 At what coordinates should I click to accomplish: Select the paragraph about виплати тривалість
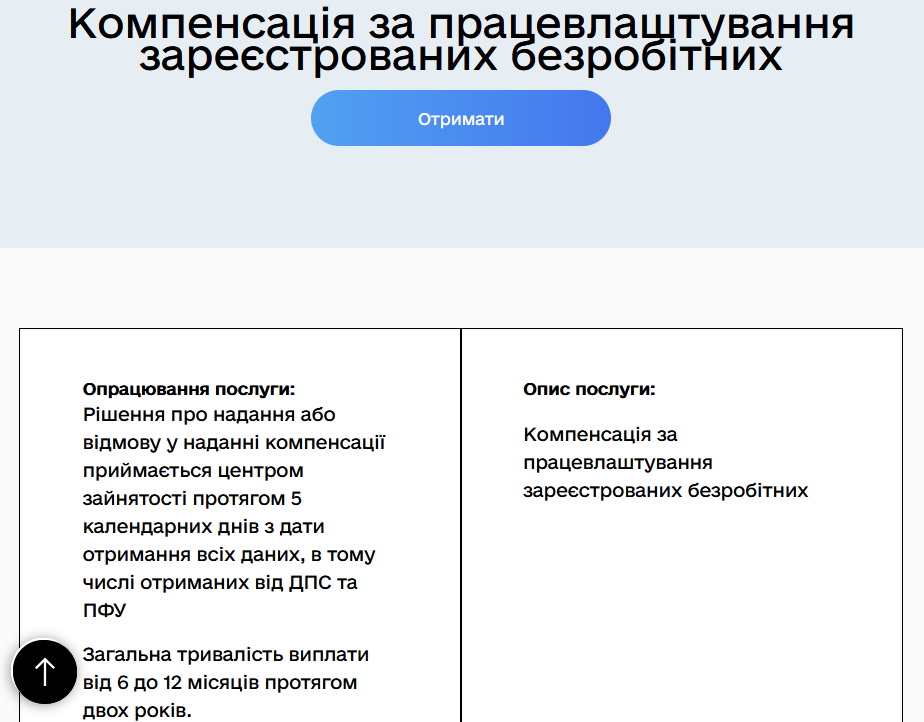tap(227, 683)
